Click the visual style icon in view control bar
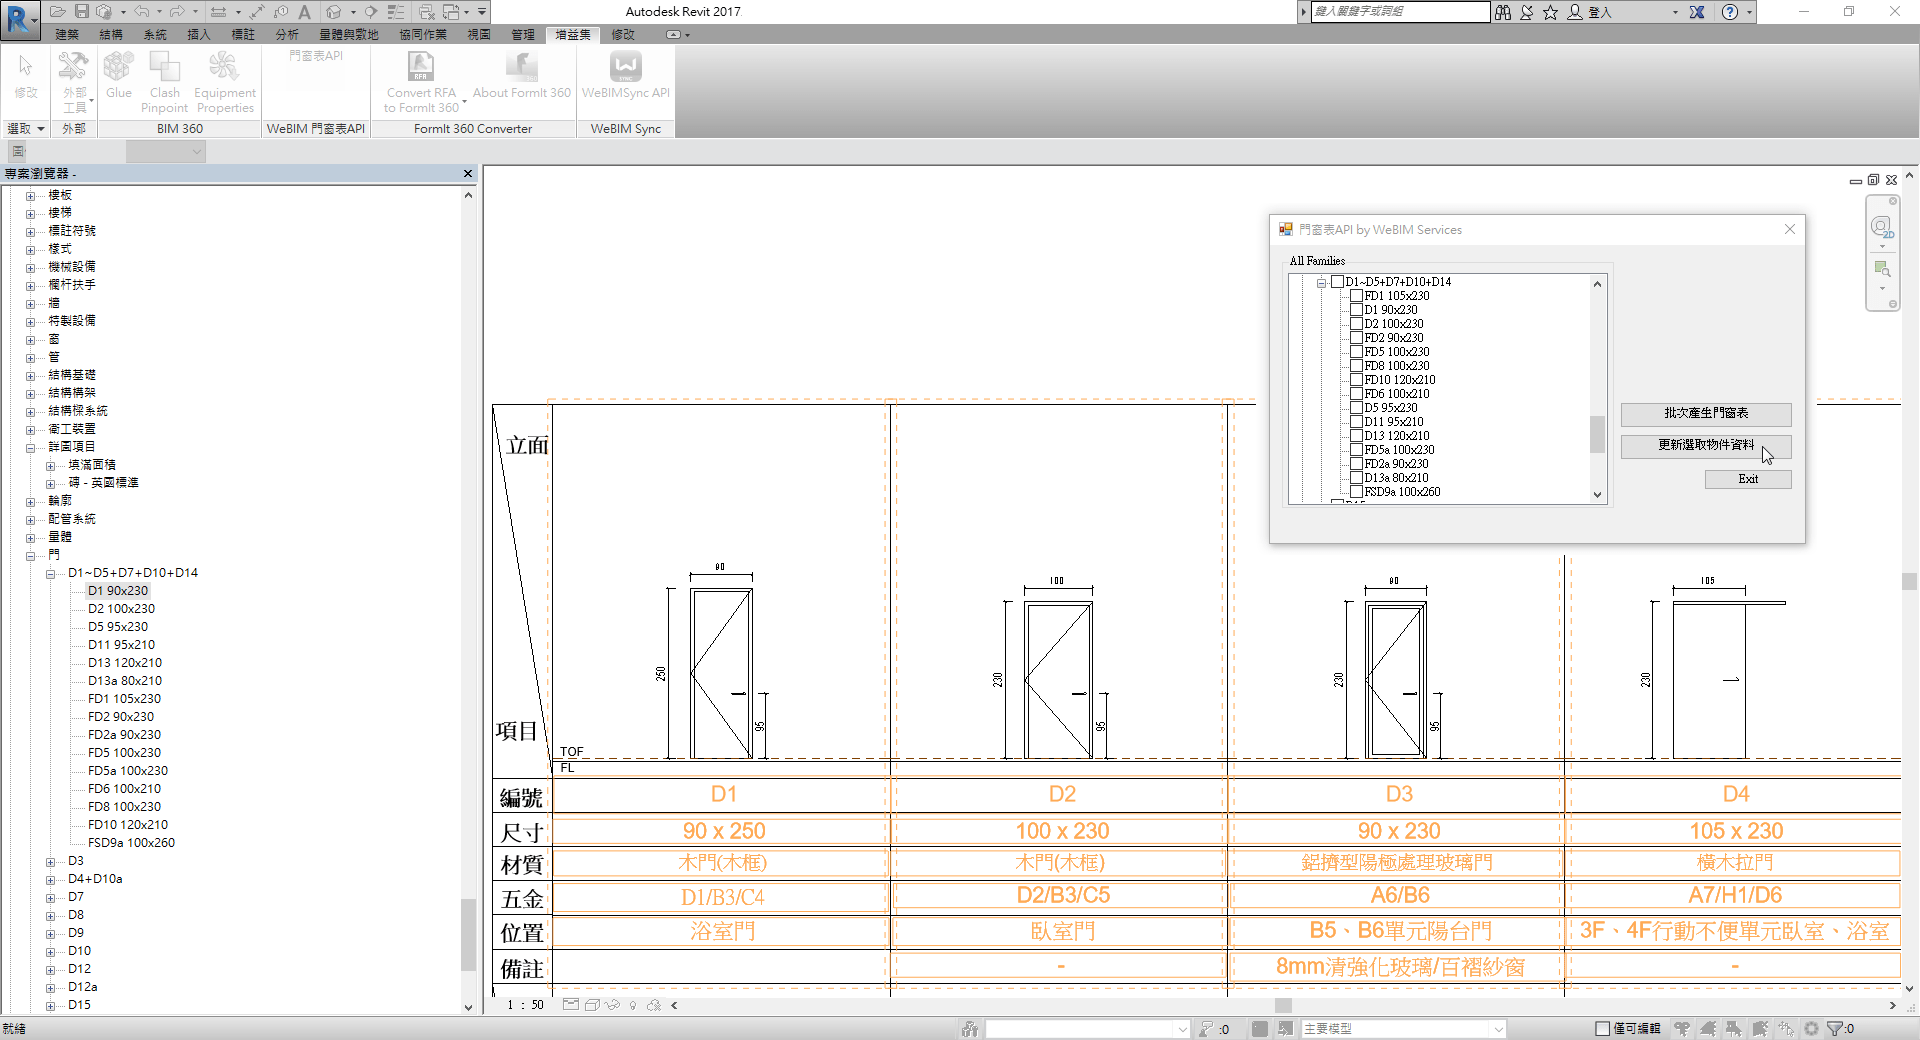 click(x=593, y=1006)
